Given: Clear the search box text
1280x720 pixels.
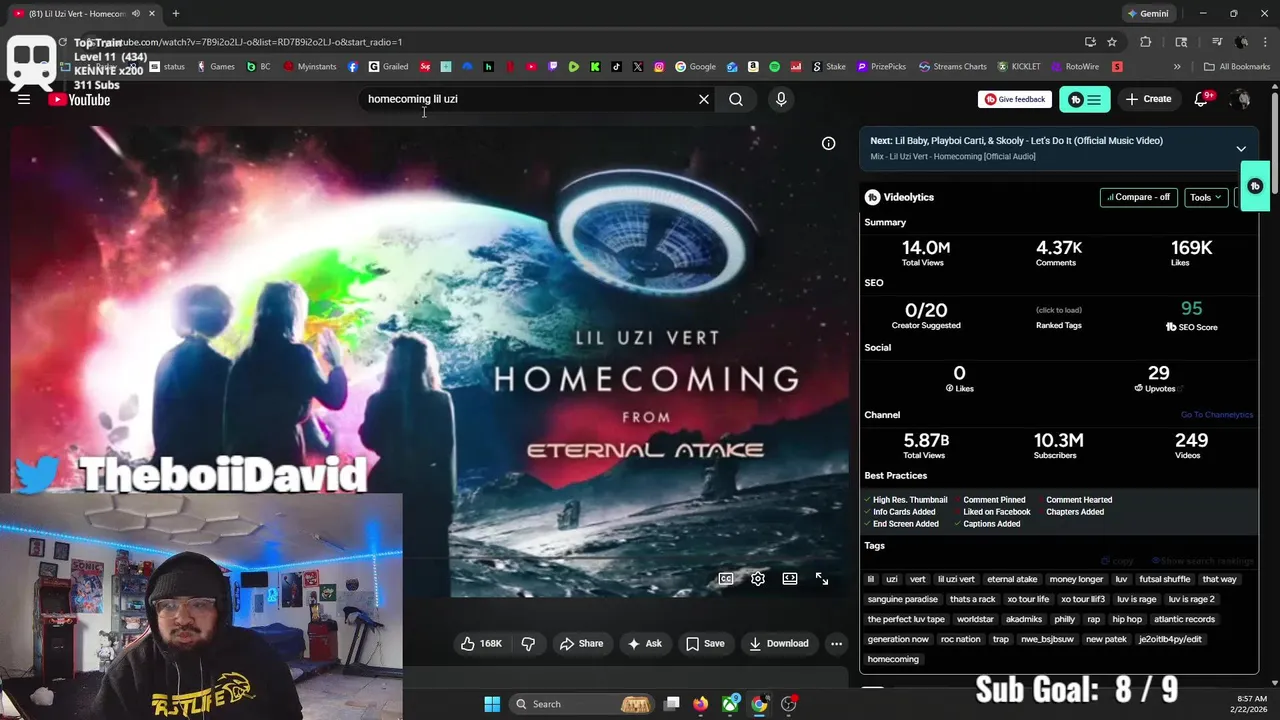Looking at the screenshot, I should click(x=704, y=99).
